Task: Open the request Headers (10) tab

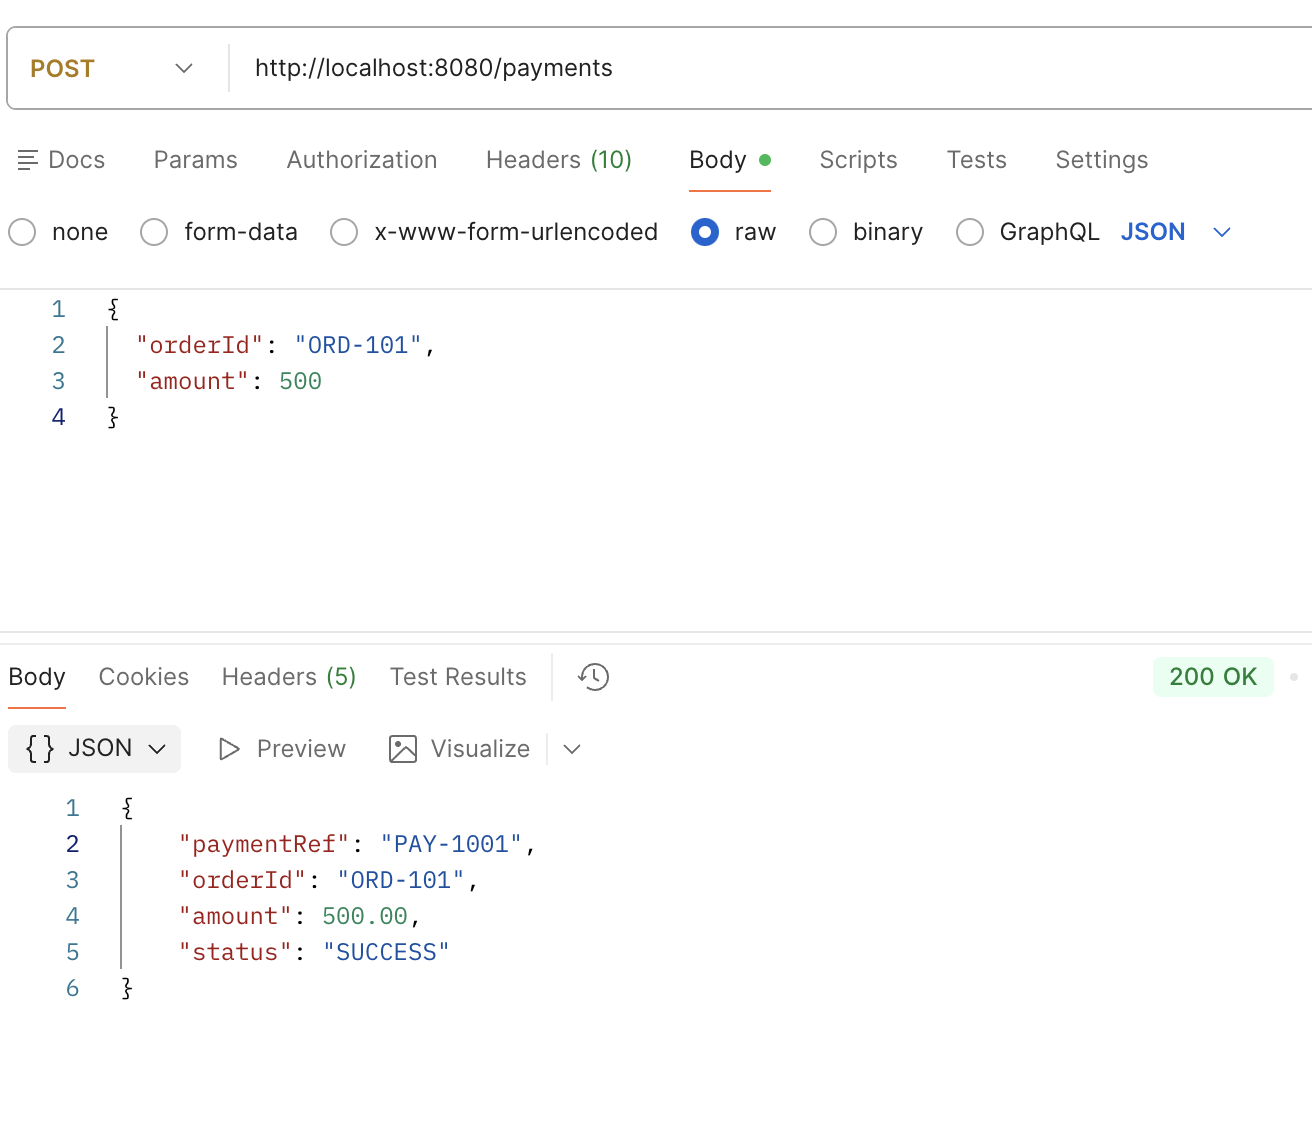Action: (x=558, y=160)
